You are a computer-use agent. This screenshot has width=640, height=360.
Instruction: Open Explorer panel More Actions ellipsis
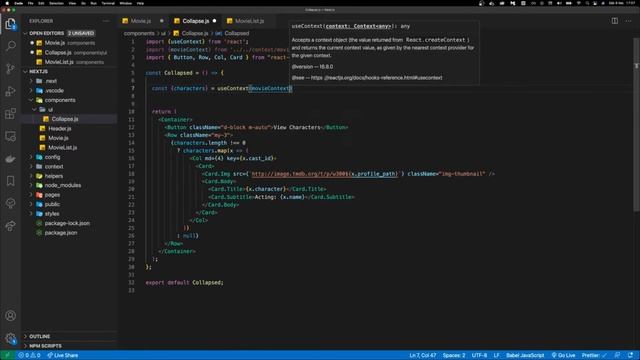[106, 21]
